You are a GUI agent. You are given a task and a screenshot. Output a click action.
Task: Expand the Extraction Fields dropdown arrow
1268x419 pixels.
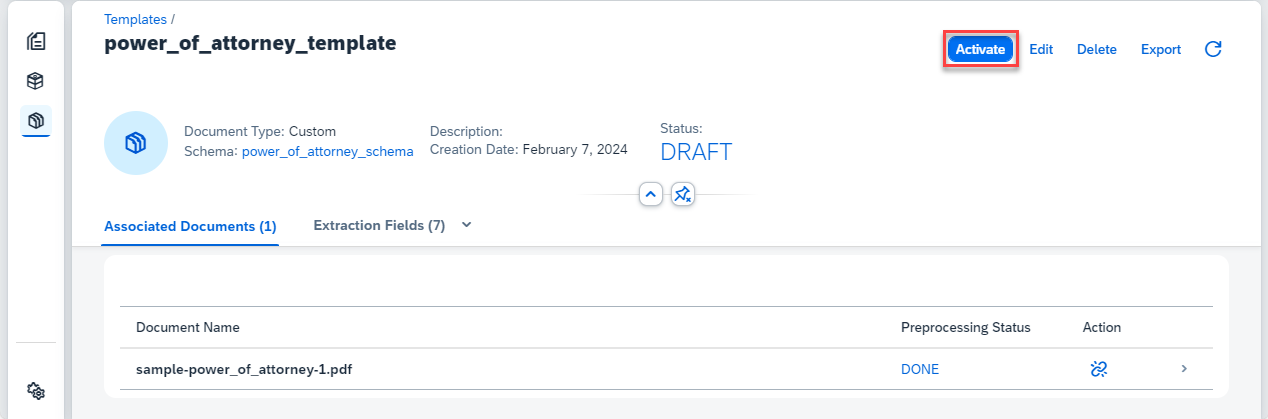[466, 226]
